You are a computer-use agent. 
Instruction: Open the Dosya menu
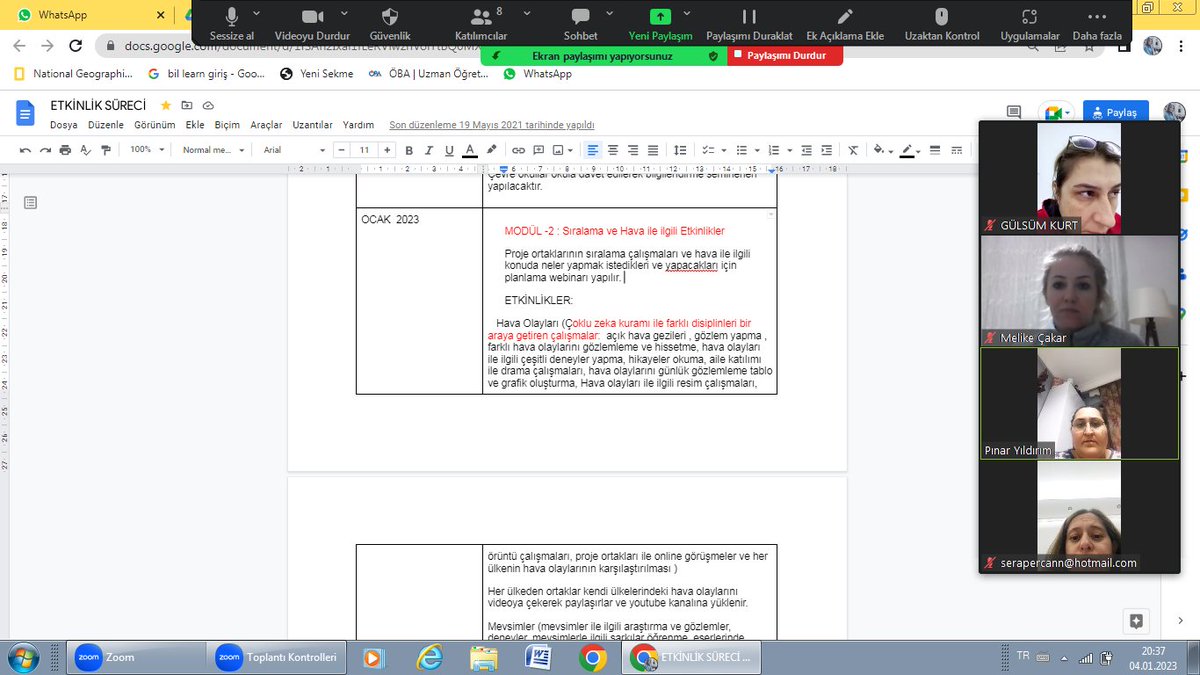pos(64,125)
